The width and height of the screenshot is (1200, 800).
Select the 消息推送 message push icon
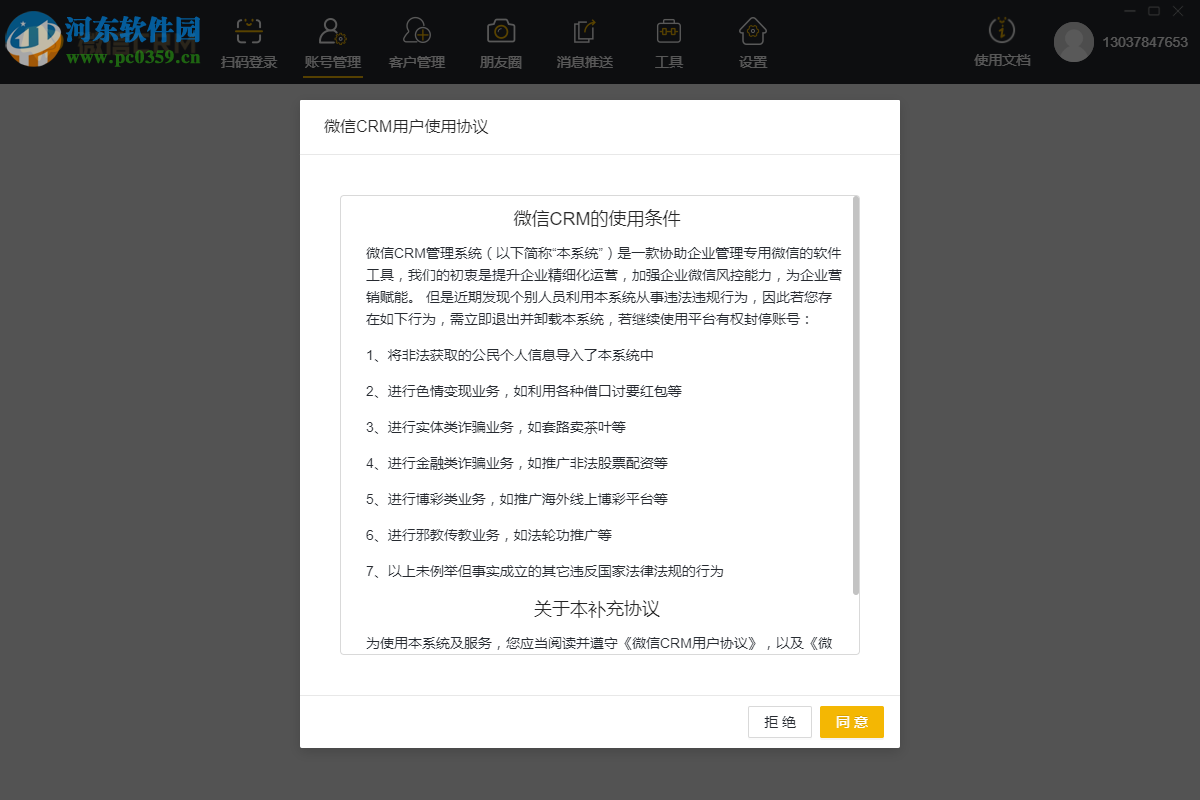(x=584, y=42)
